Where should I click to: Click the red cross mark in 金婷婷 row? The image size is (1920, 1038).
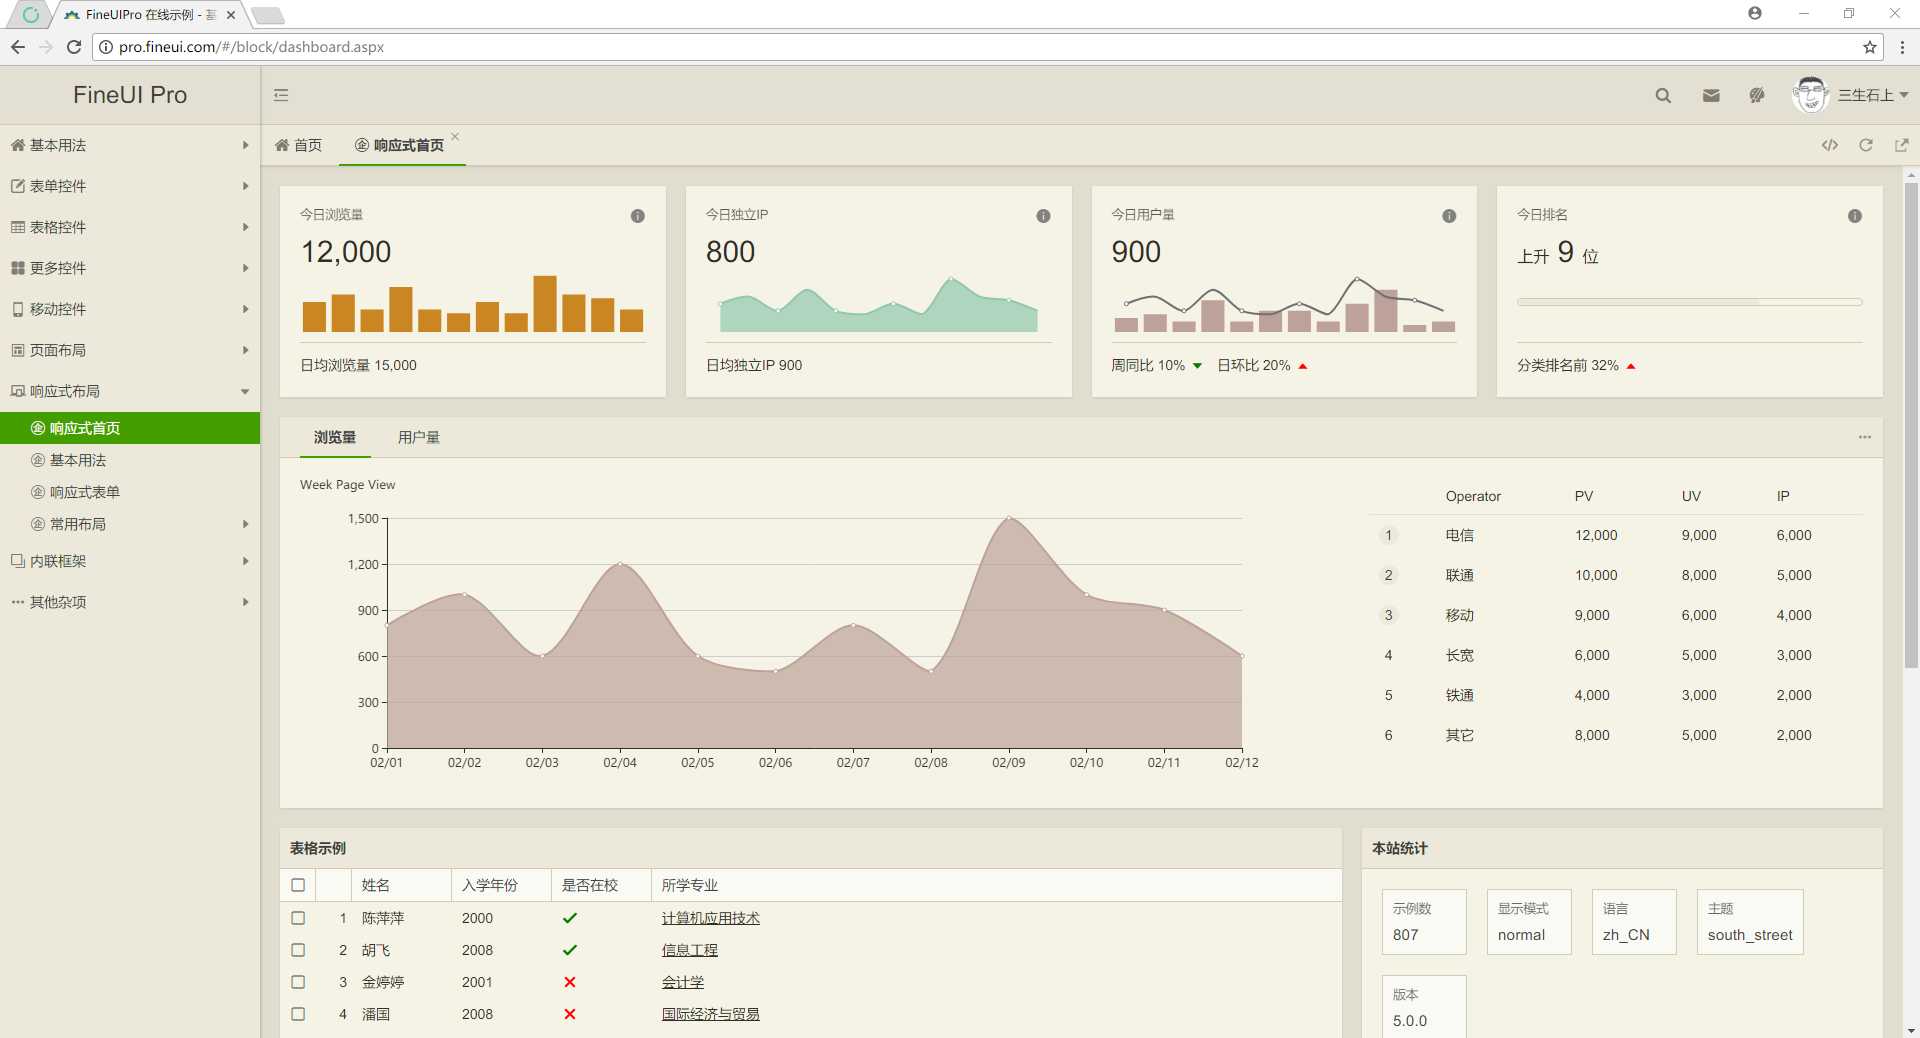coord(570,982)
